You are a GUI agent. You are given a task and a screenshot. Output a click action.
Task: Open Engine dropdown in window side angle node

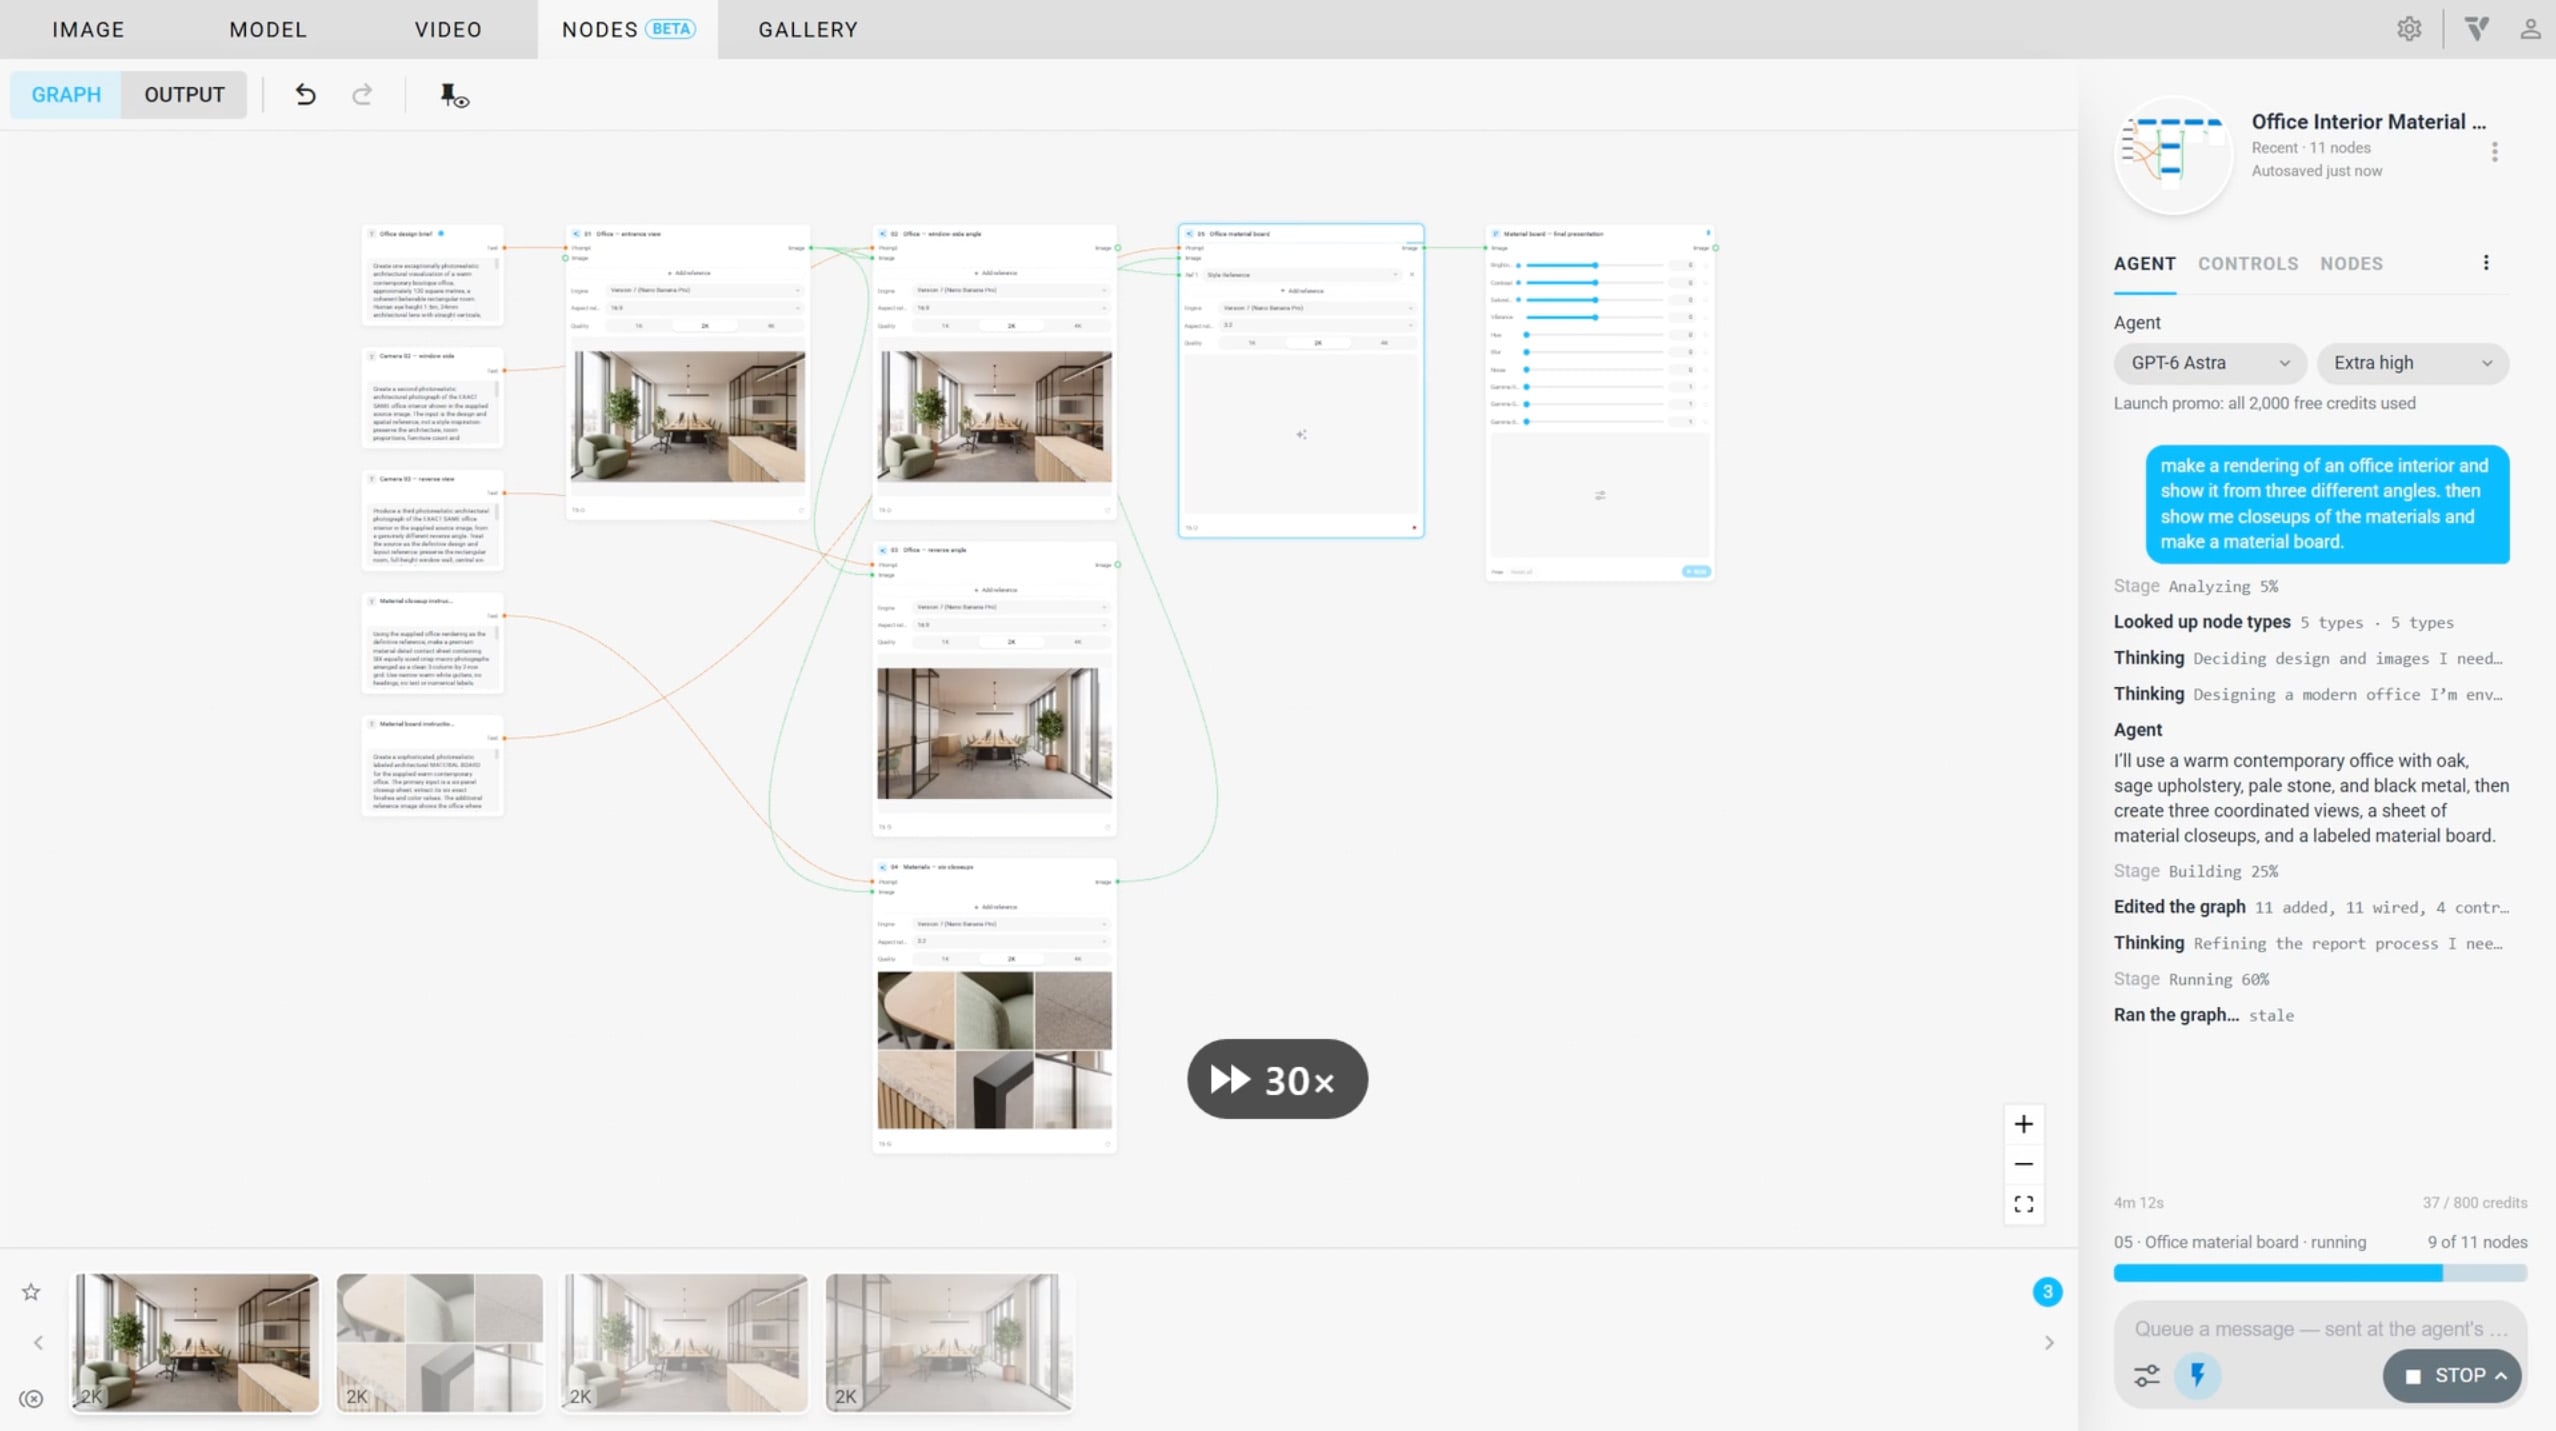1012,290
